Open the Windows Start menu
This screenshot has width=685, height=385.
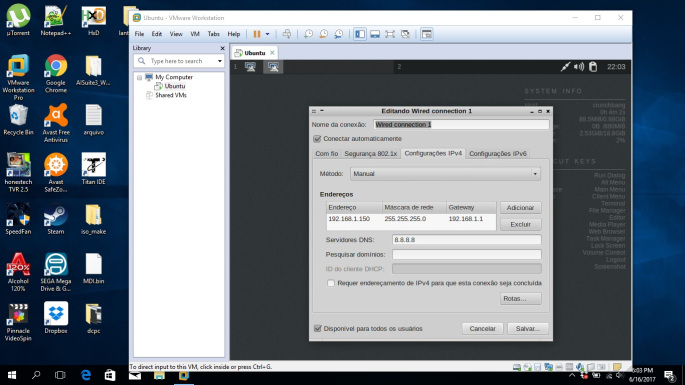pyautogui.click(x=12, y=375)
